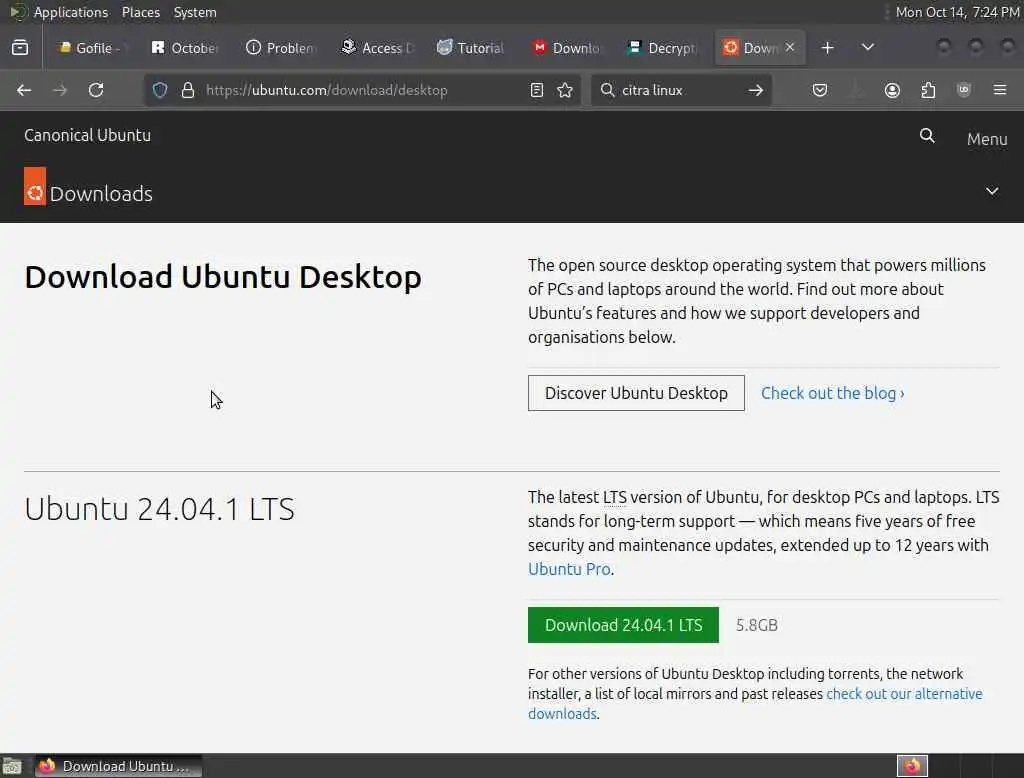Click the site search magnifier icon
1024x778 pixels.
pyautogui.click(x=927, y=136)
